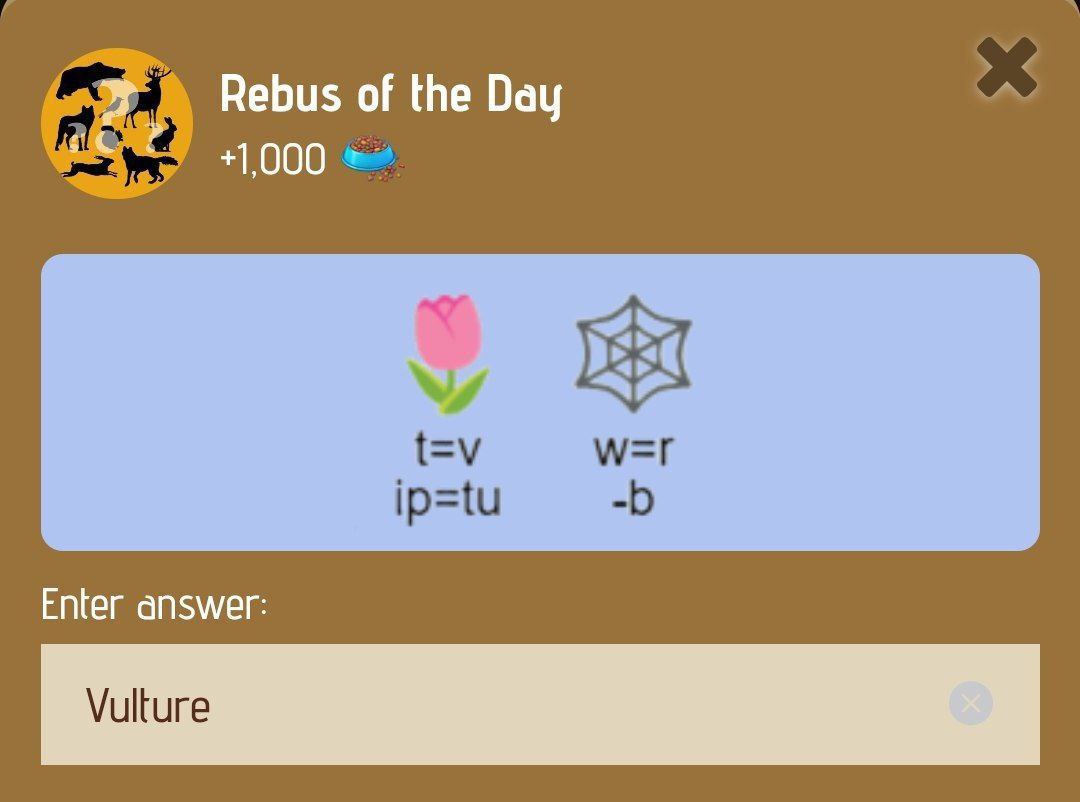The image size is (1080, 802).
Task: Close the Rebus of the Day dialog
Action: click(x=1006, y=67)
